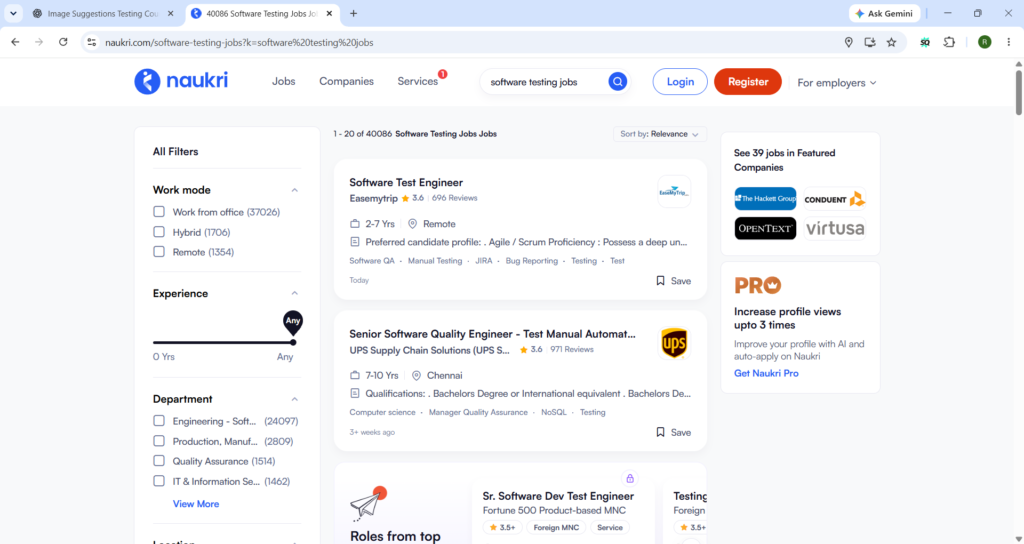Click UPS Supply Chain Solutions company name
This screenshot has height=544, width=1024.
click(x=429, y=350)
